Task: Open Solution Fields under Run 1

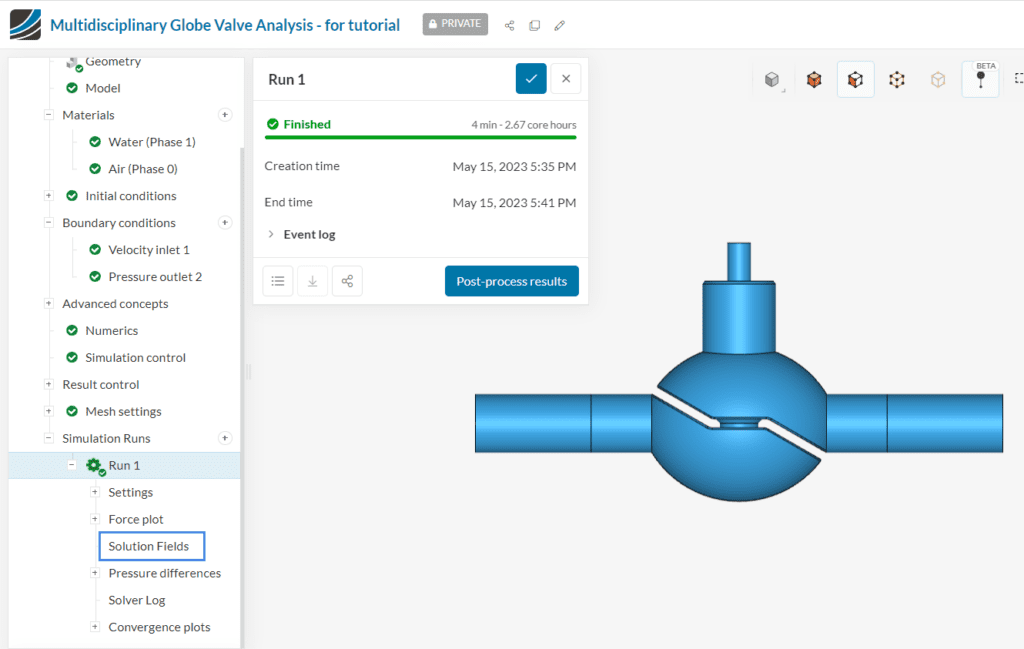Action: [151, 546]
